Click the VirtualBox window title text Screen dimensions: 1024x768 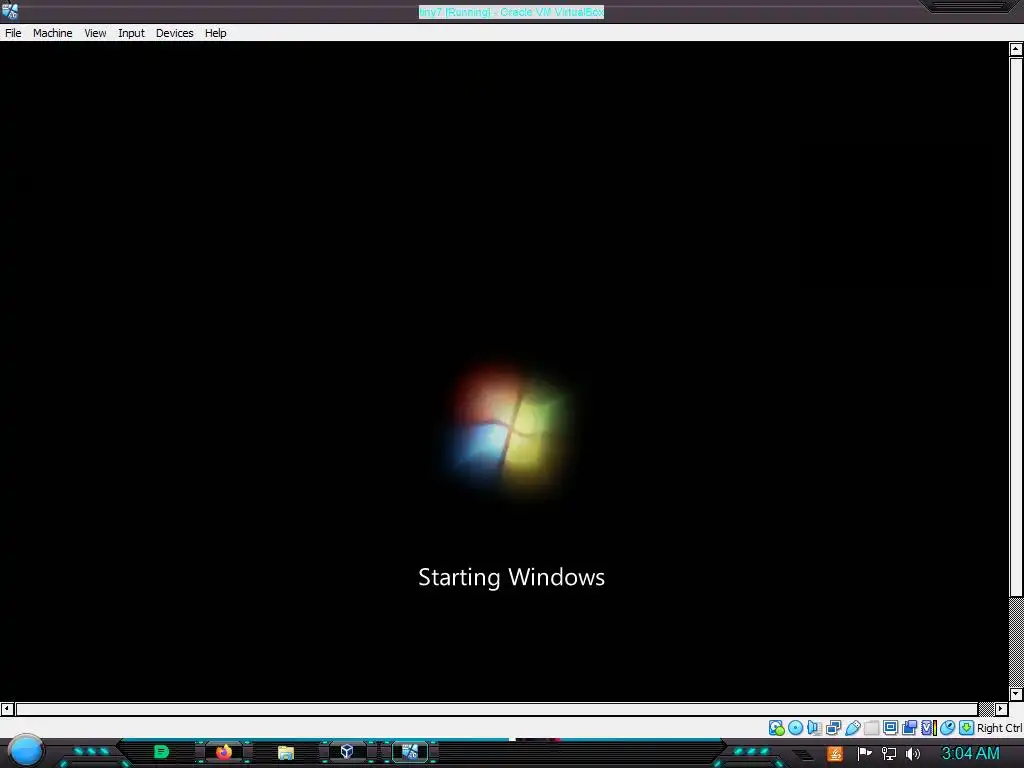[x=511, y=12]
